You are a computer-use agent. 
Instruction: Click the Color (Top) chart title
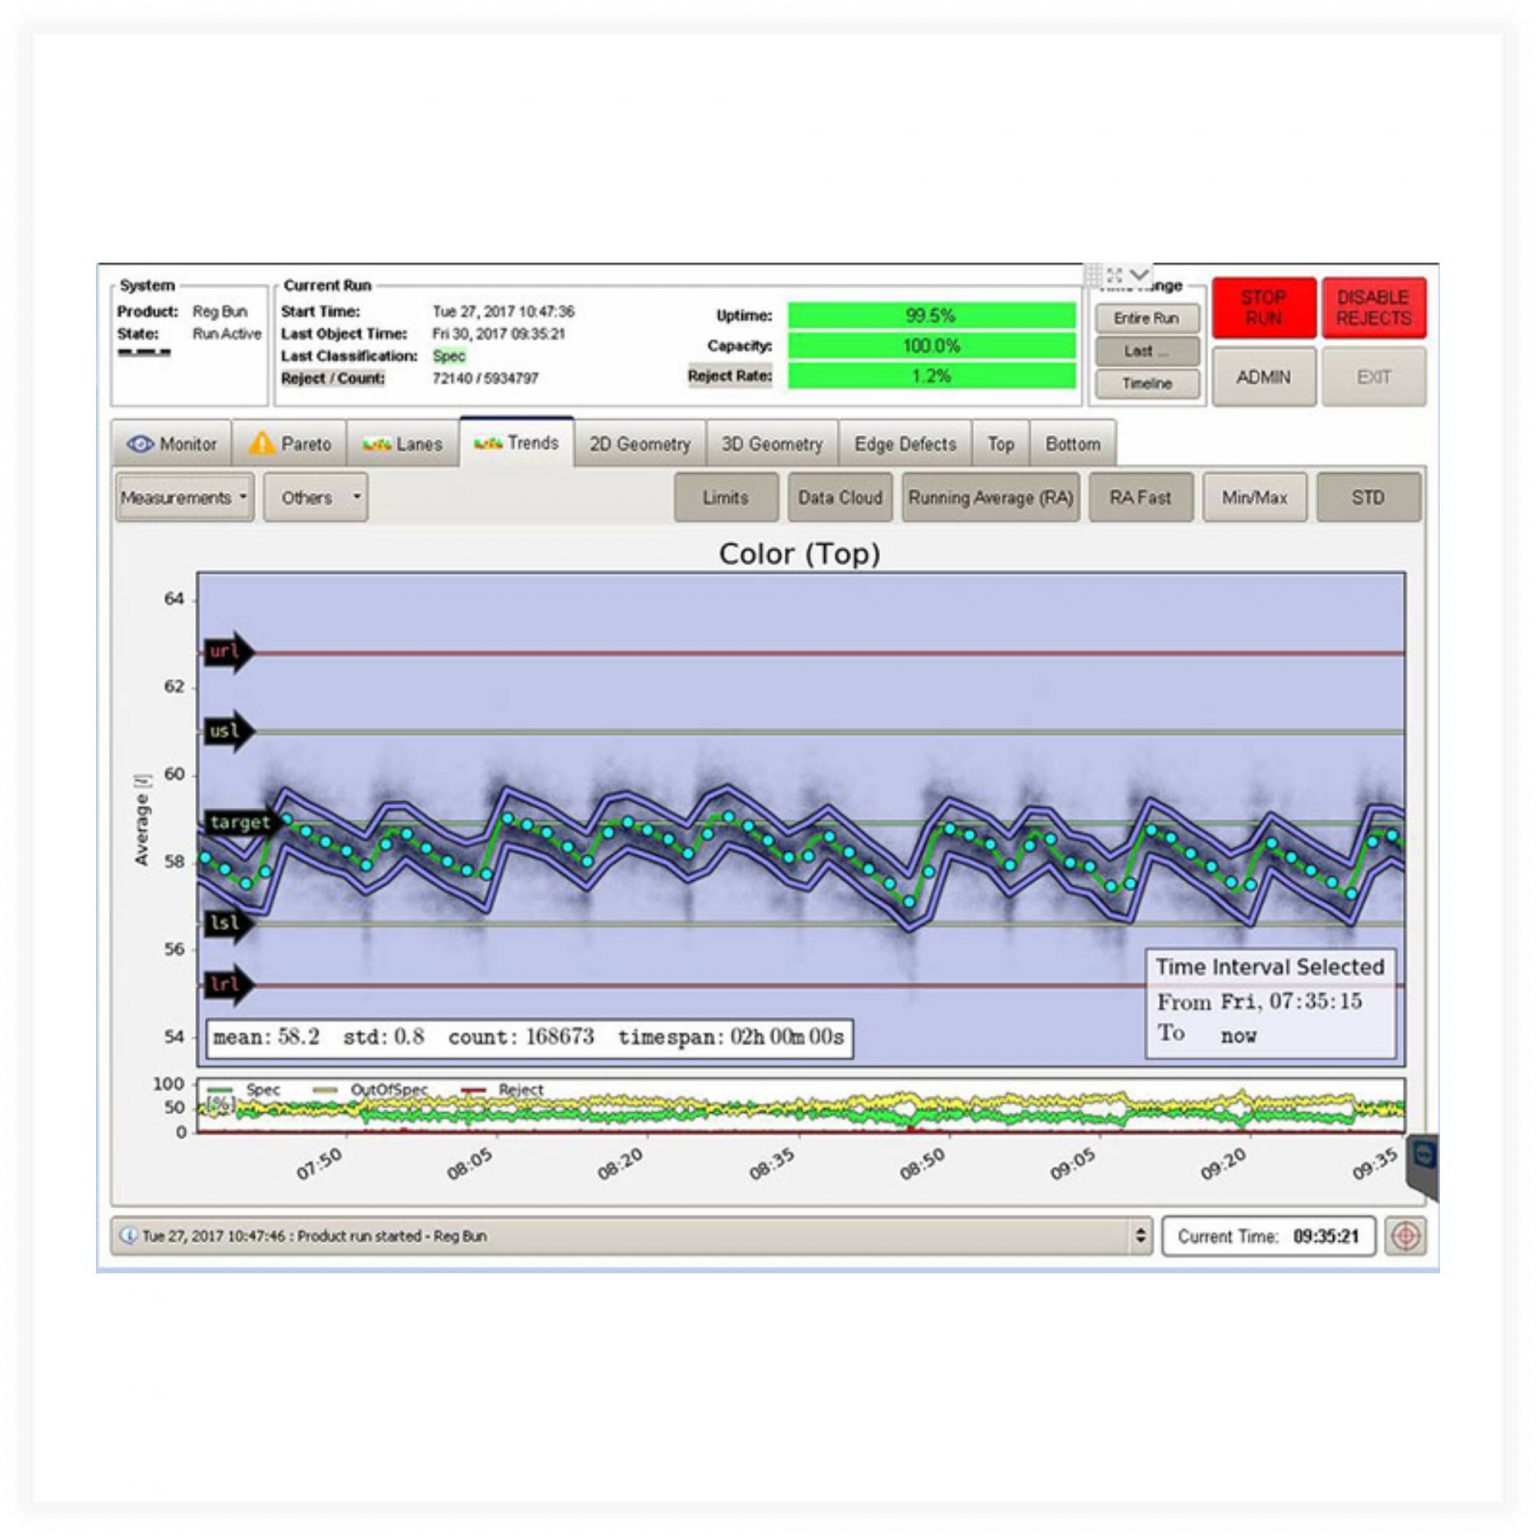[x=799, y=553]
